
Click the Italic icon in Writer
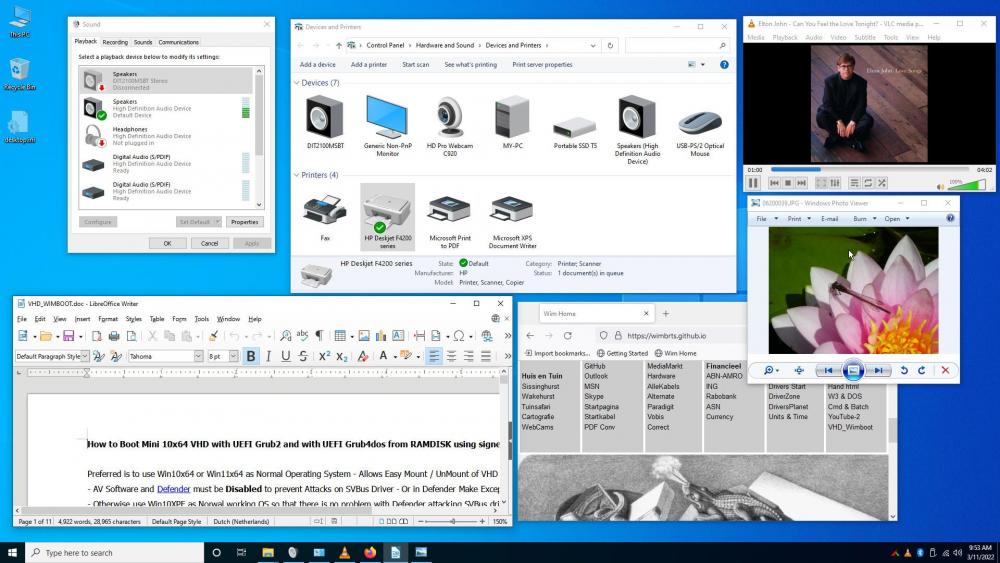(268, 356)
